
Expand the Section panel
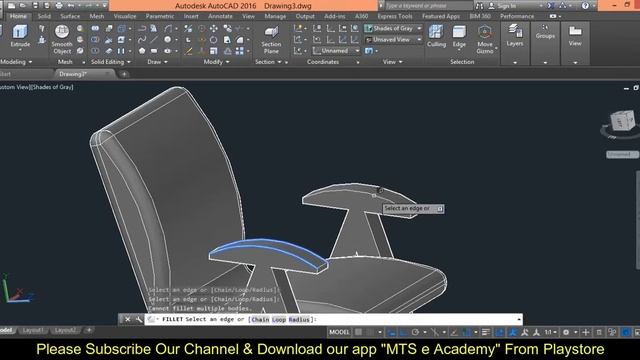268,62
